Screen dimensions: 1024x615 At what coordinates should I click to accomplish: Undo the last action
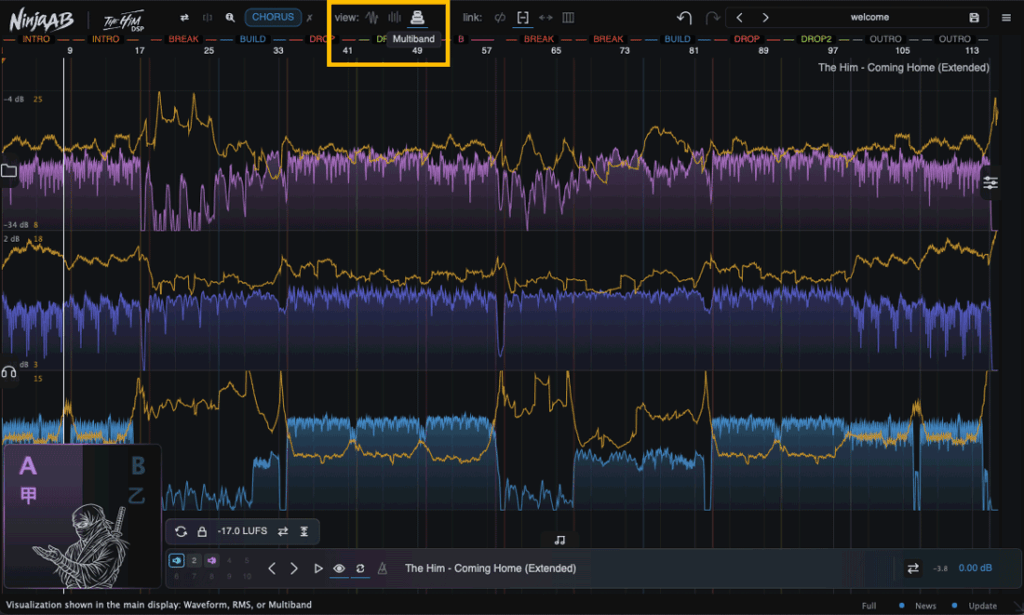pos(684,18)
